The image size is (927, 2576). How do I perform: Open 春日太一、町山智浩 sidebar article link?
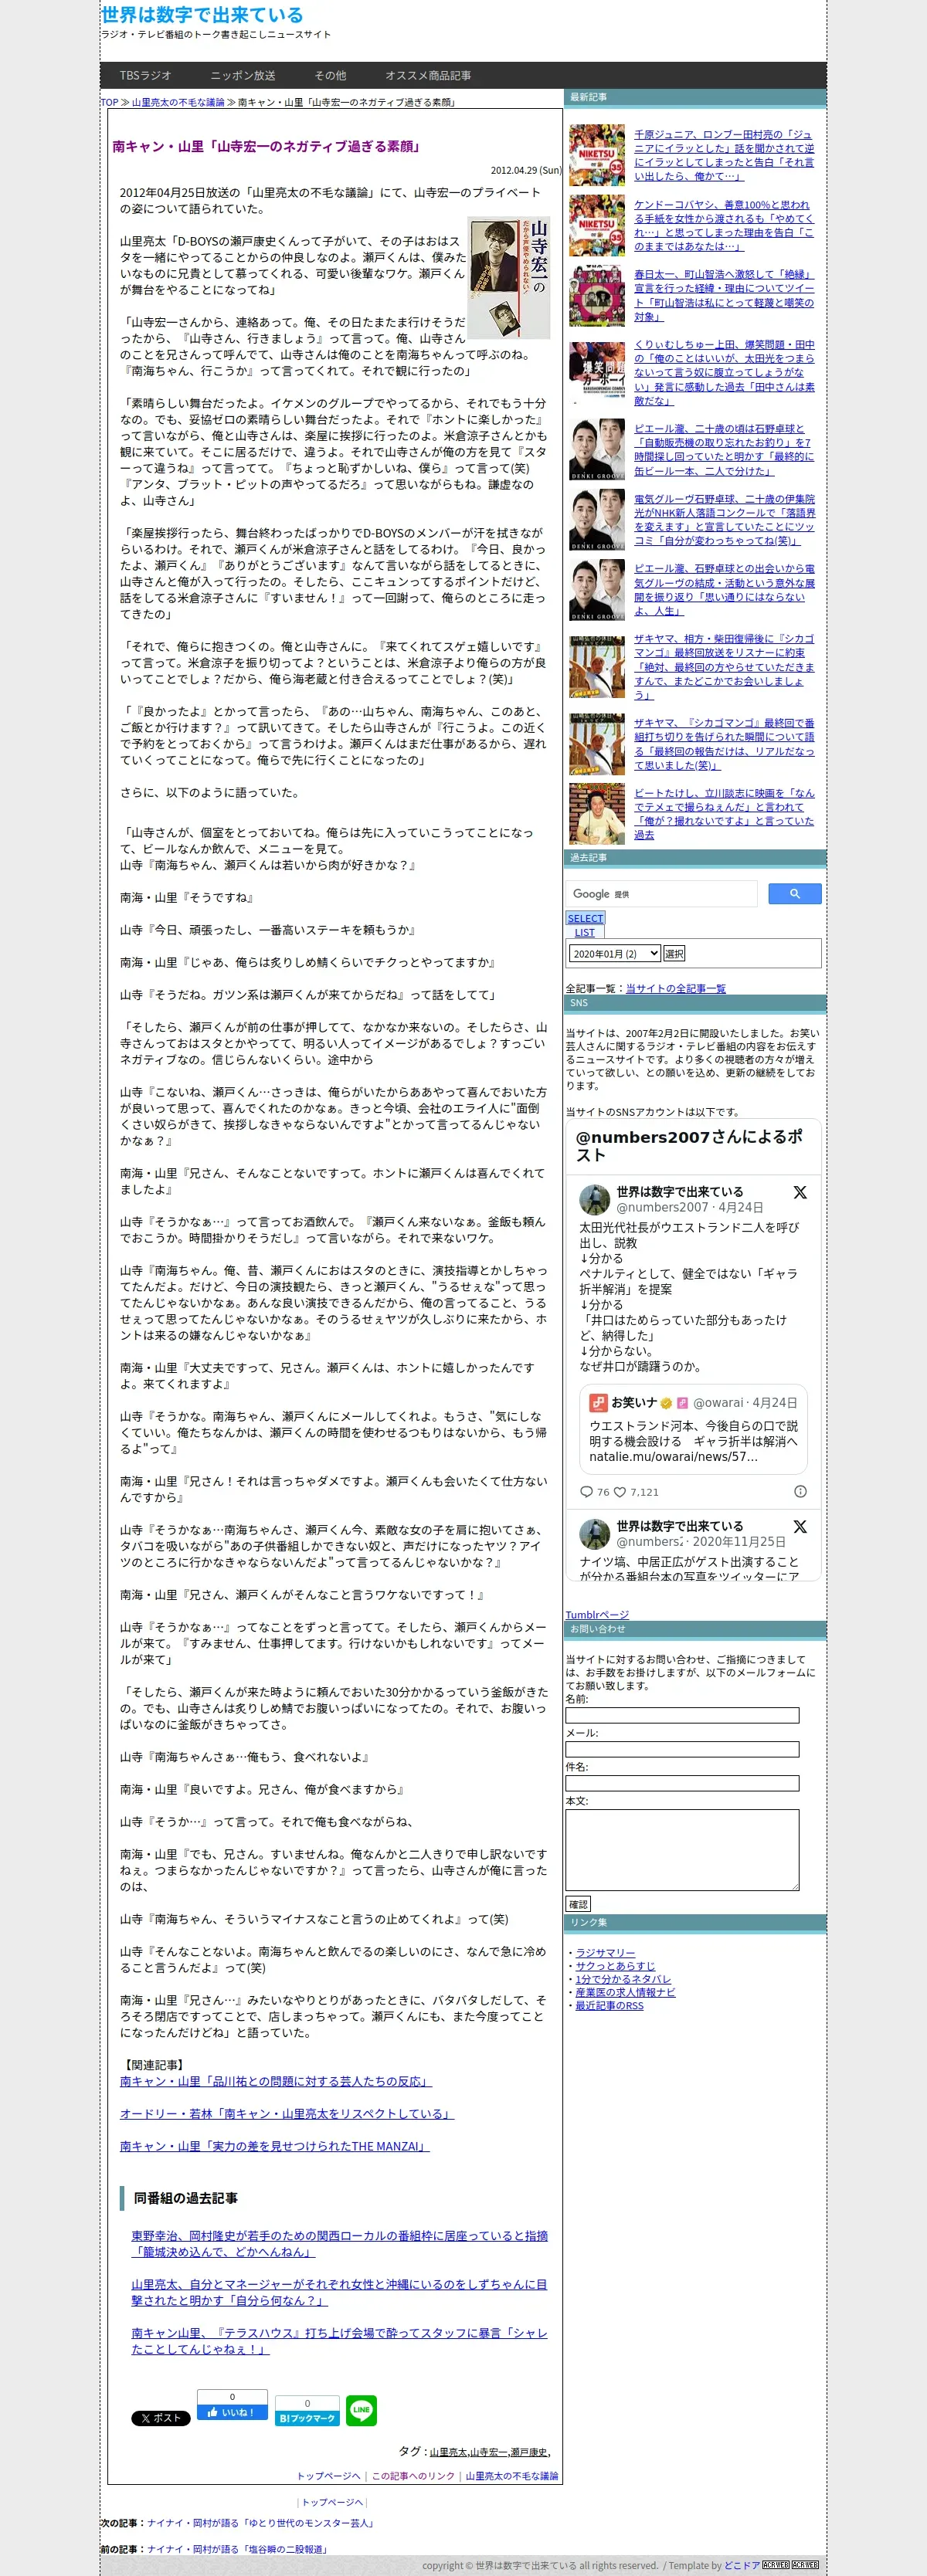[724, 295]
